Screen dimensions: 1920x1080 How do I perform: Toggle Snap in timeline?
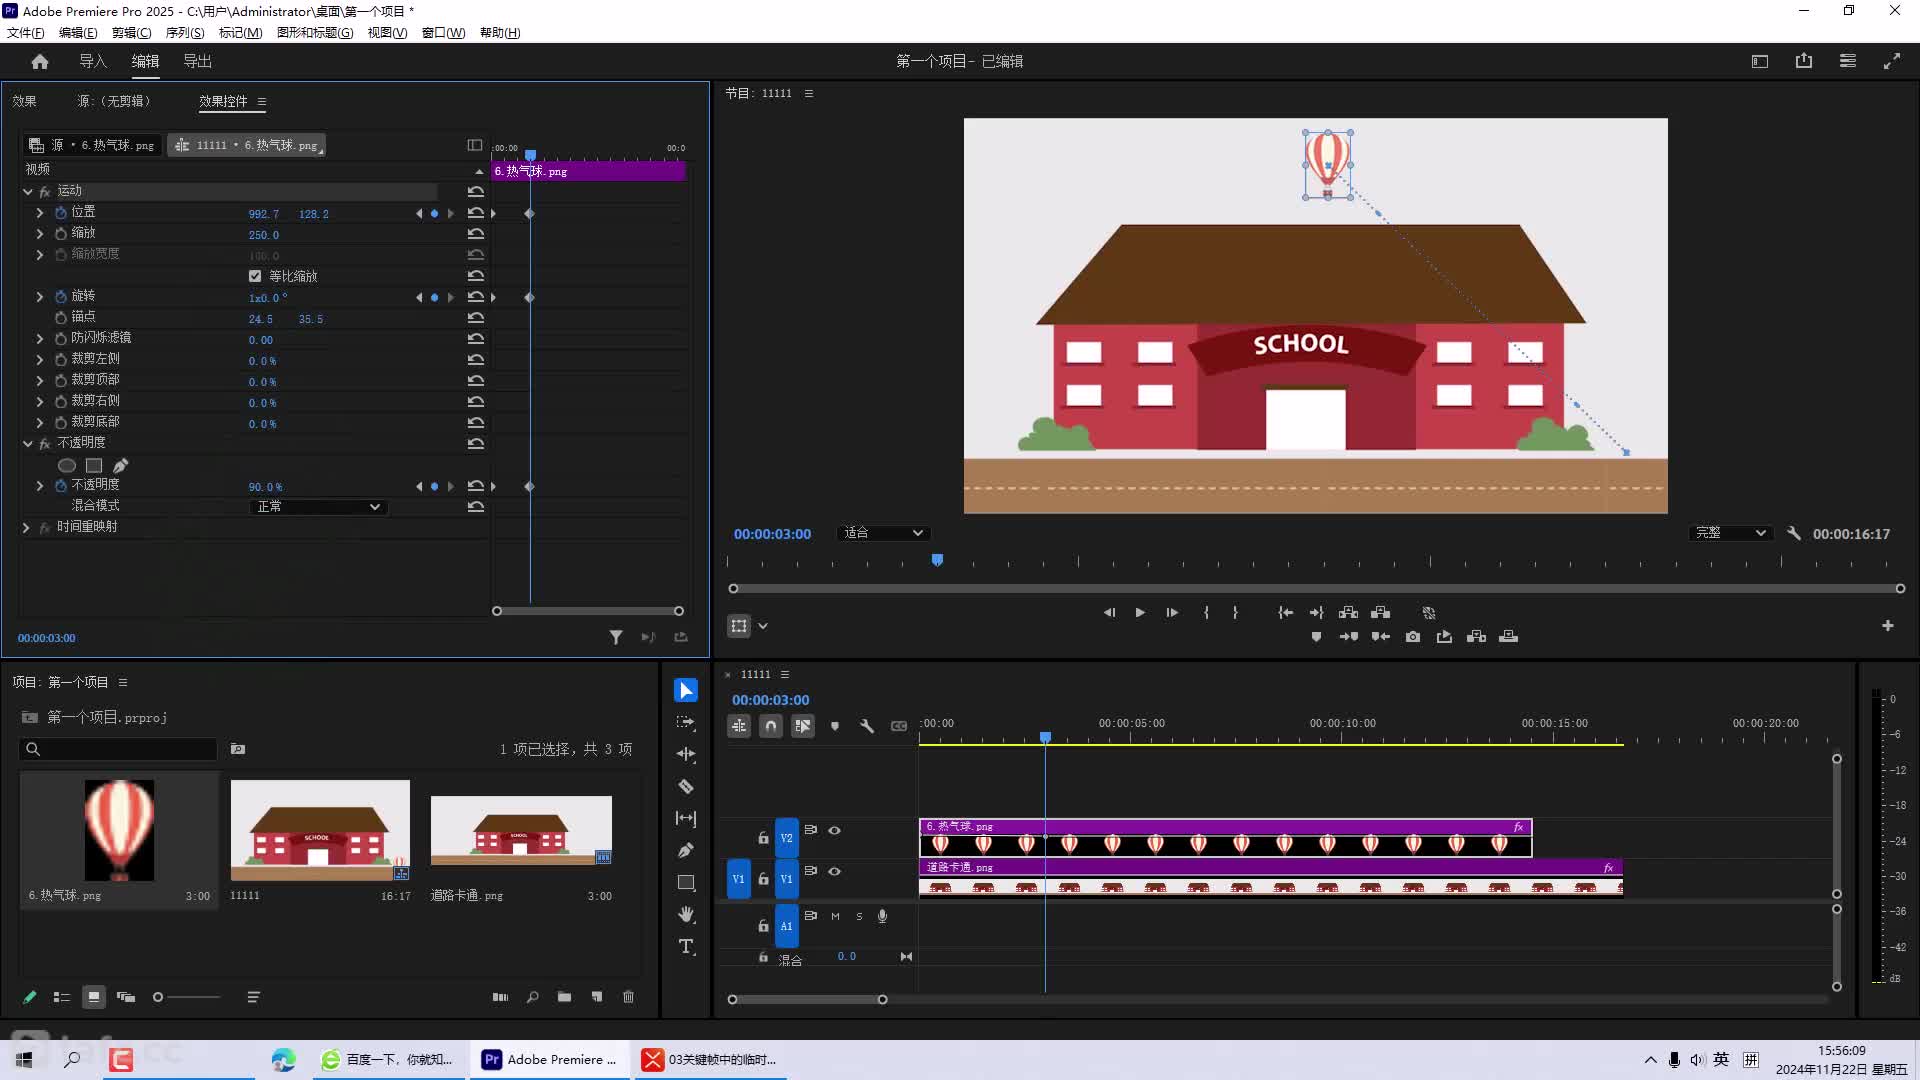[x=771, y=726]
